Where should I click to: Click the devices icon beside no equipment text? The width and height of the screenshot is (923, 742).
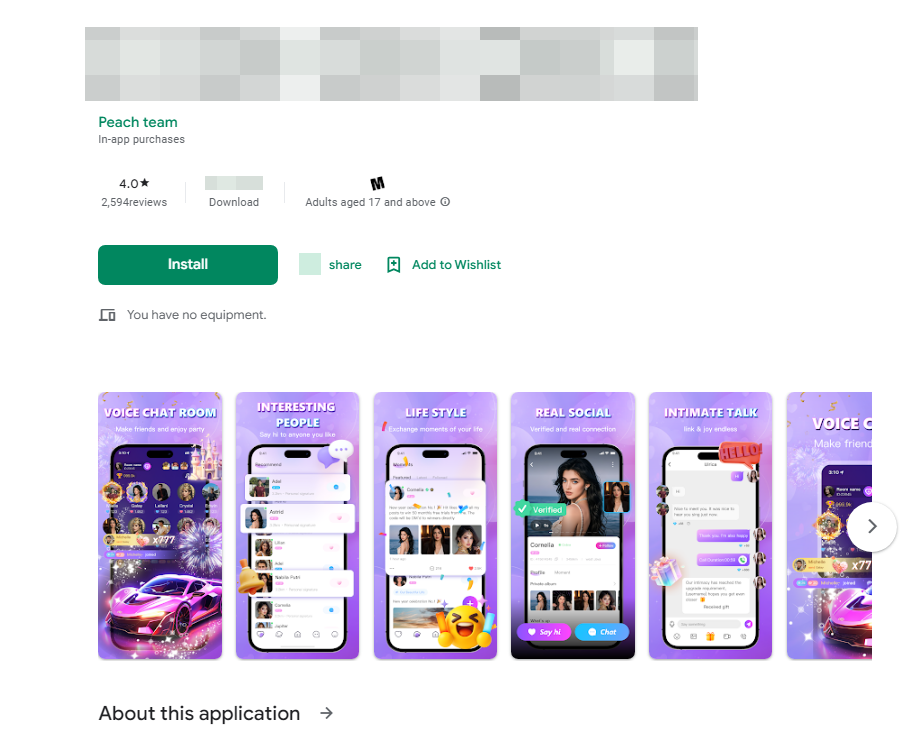tap(107, 315)
